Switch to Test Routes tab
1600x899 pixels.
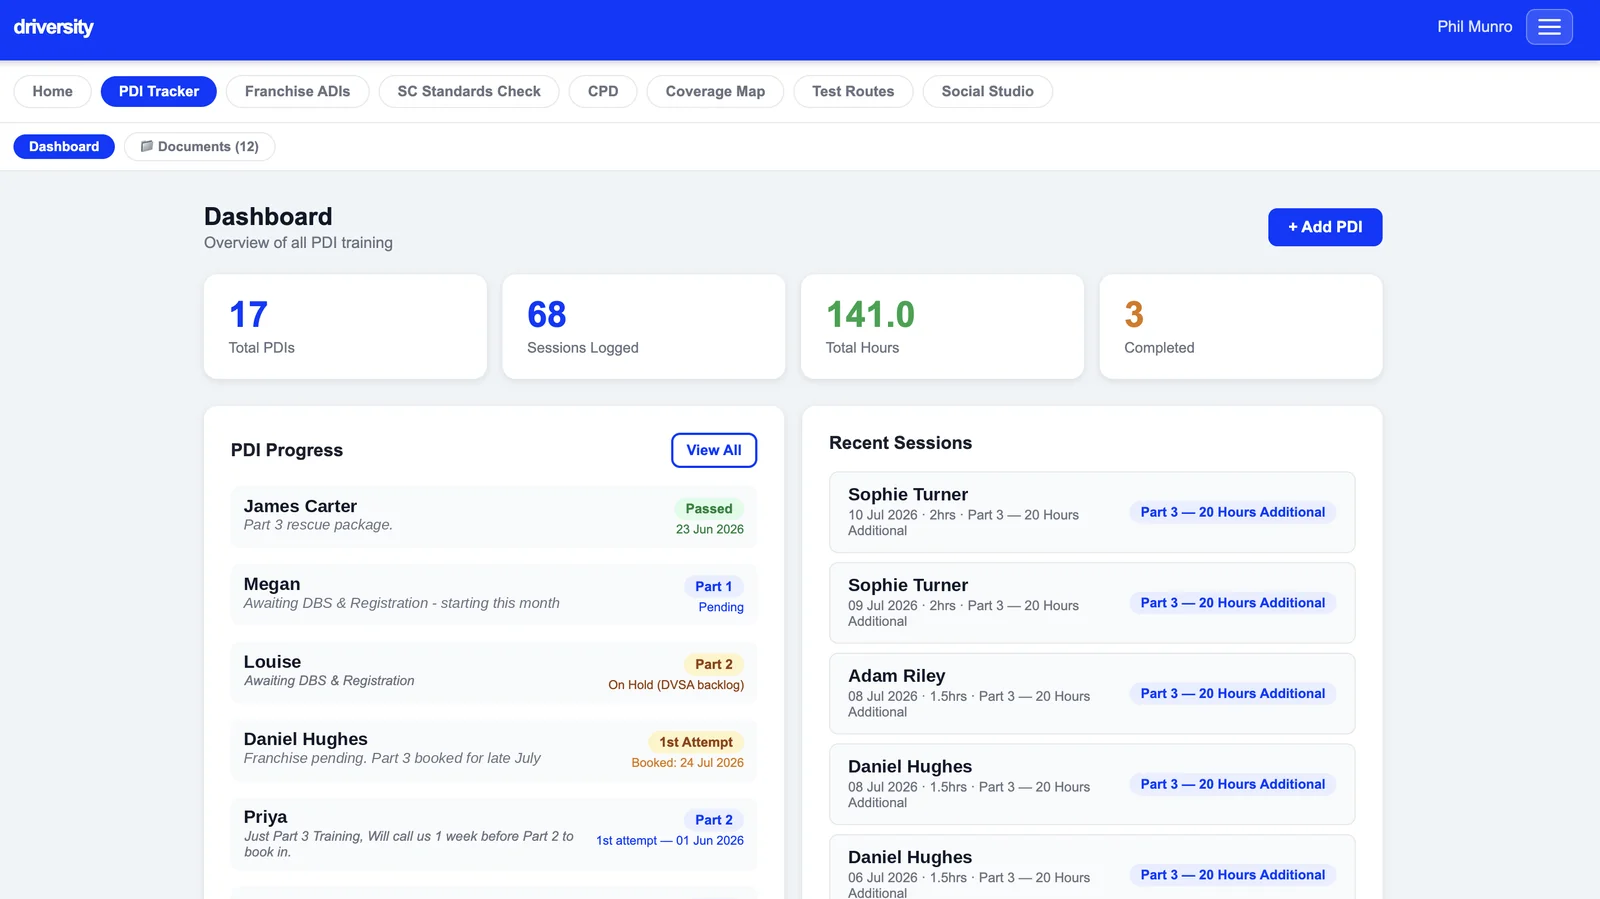[x=853, y=91]
